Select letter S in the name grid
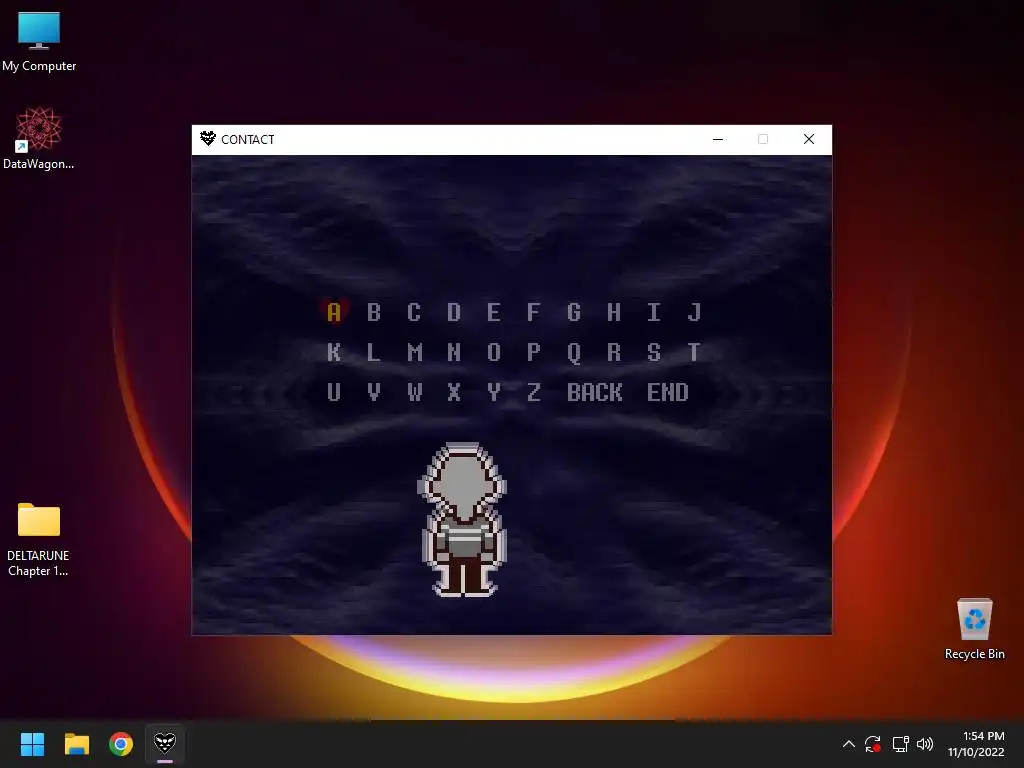This screenshot has height=768, width=1024. pyautogui.click(x=654, y=352)
